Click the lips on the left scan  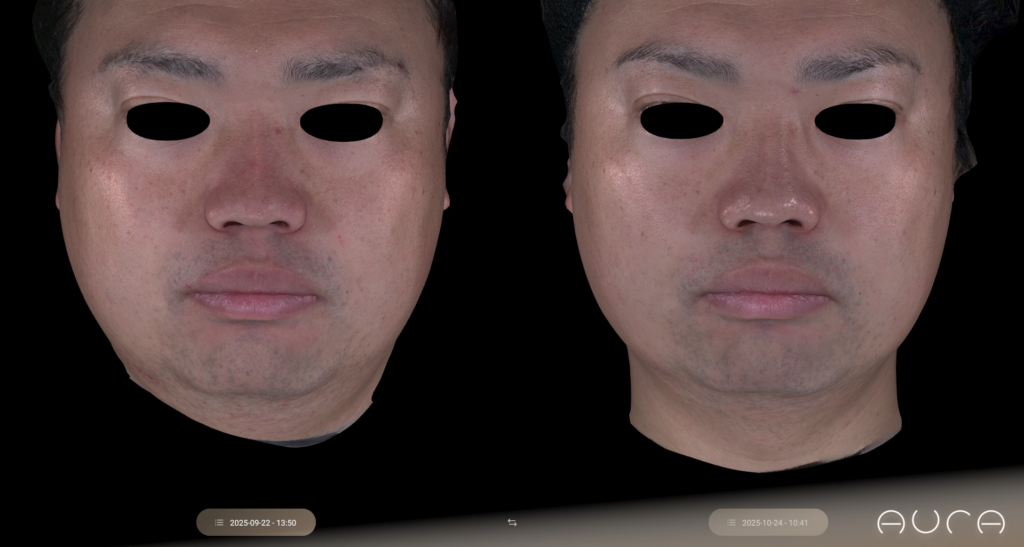tap(254, 290)
